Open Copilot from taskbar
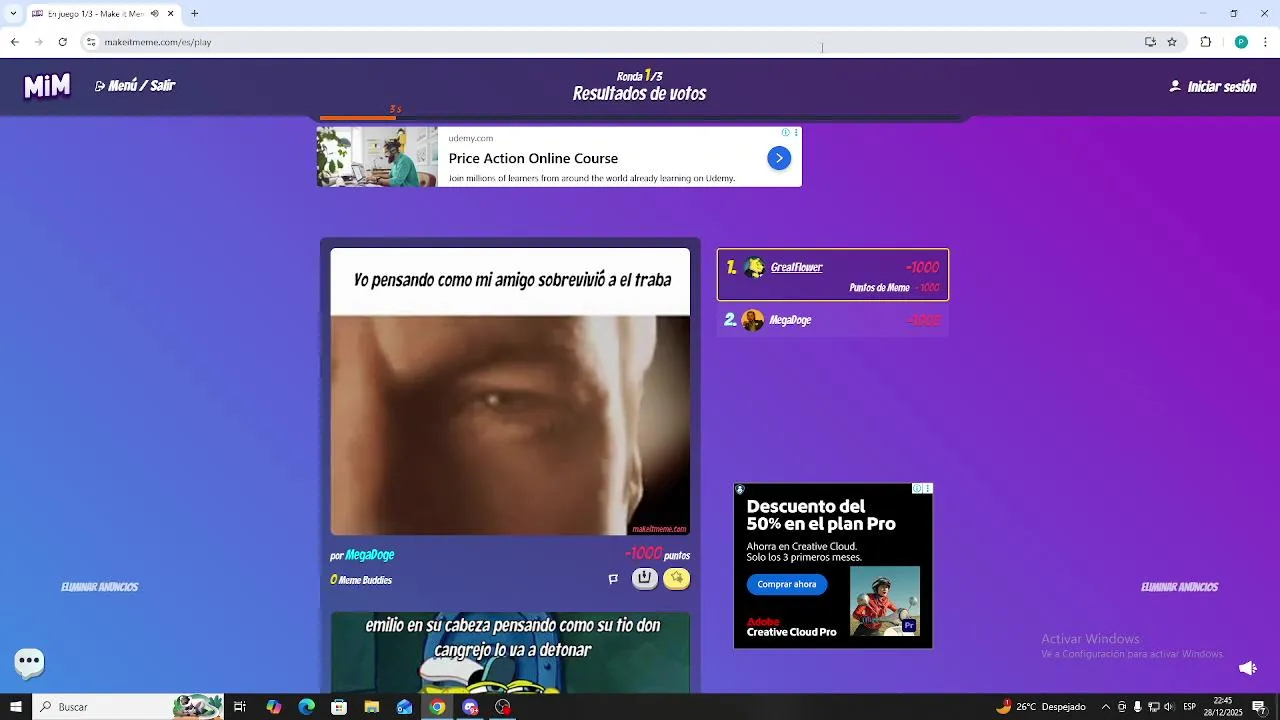1280x720 pixels. tap(274, 707)
